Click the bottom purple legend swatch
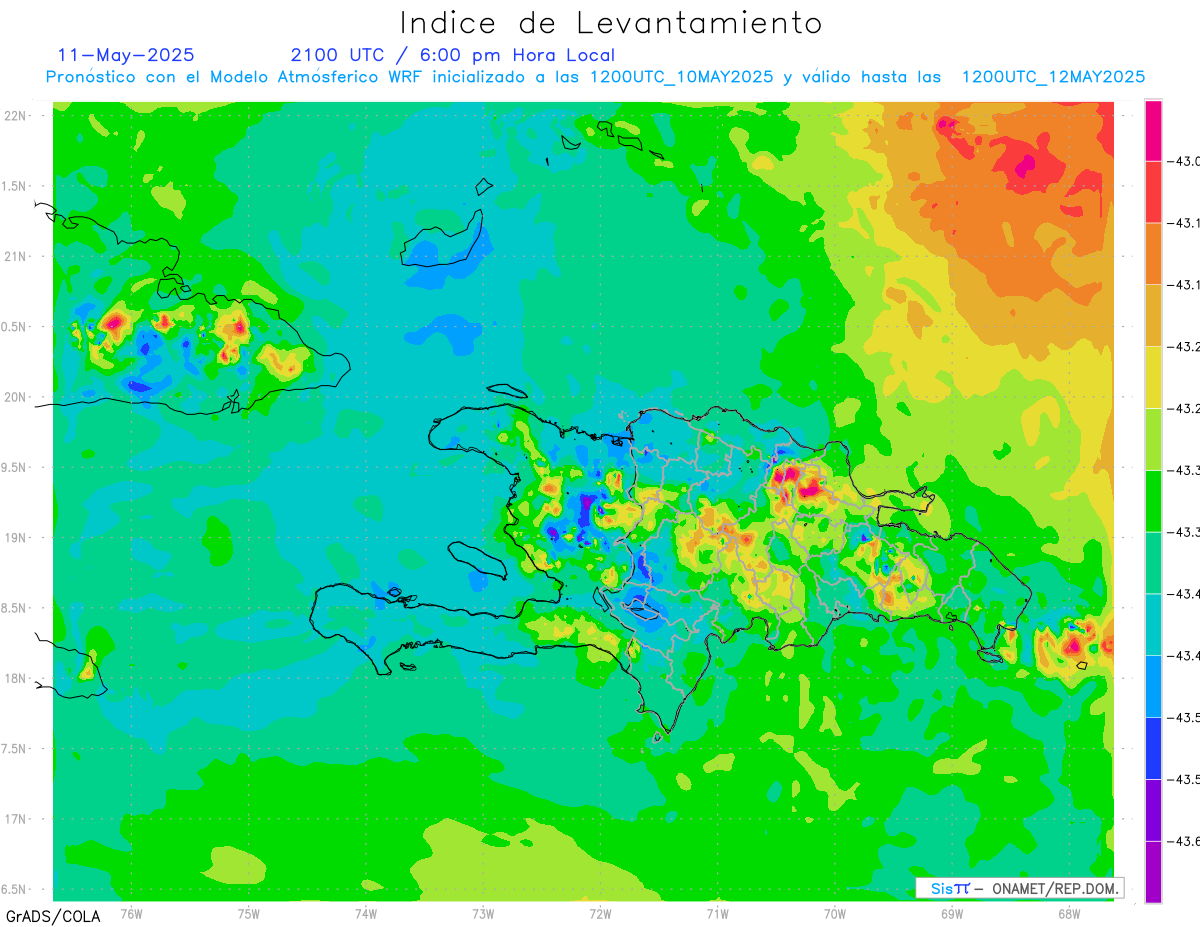 pyautogui.click(x=1153, y=872)
